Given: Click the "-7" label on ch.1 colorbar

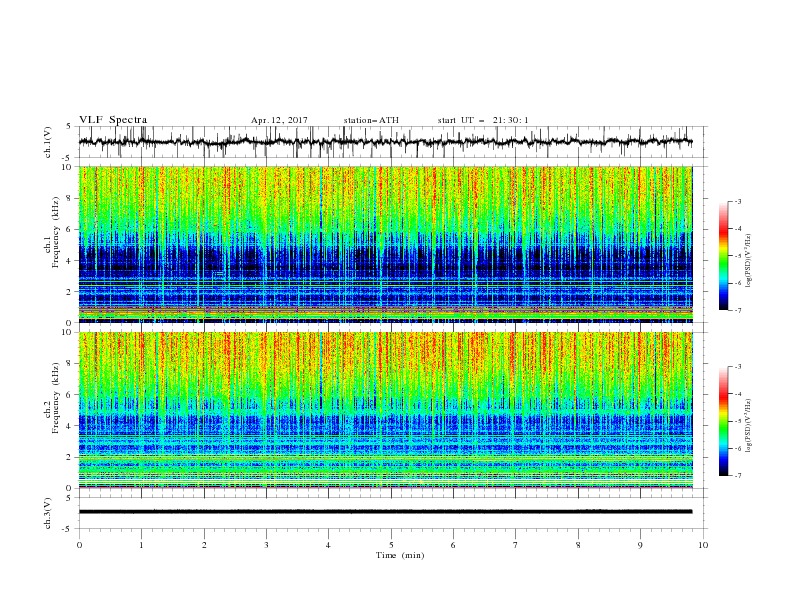Looking at the screenshot, I should [x=737, y=310].
